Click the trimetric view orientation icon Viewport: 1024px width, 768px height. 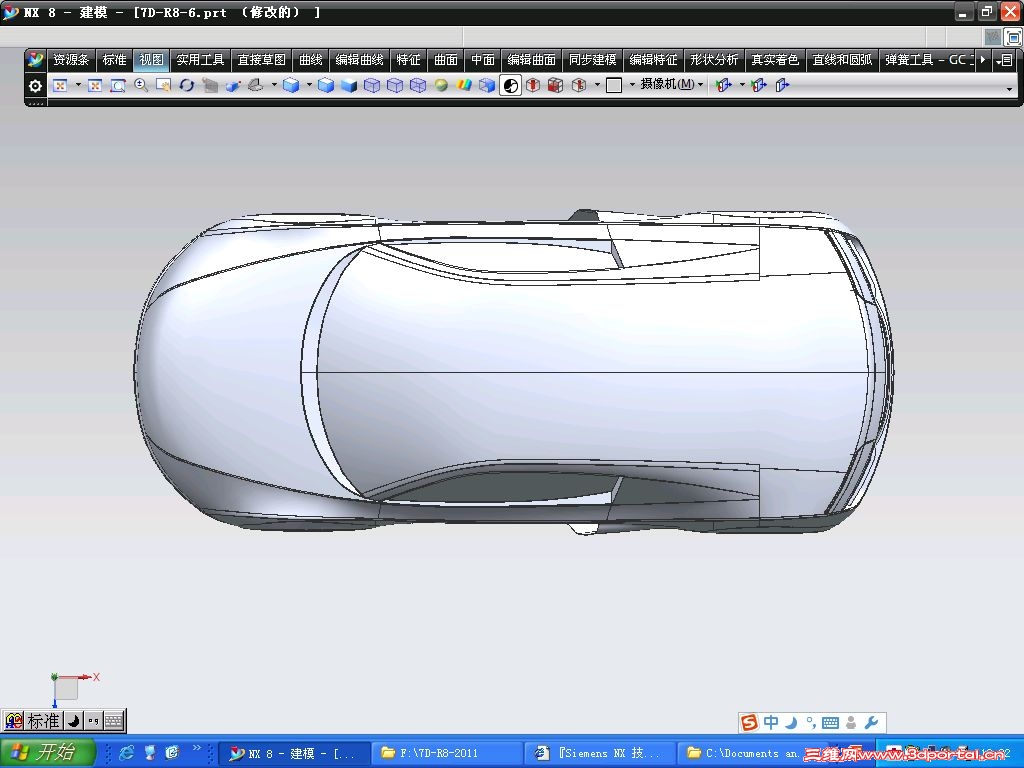pyautogui.click(x=256, y=86)
